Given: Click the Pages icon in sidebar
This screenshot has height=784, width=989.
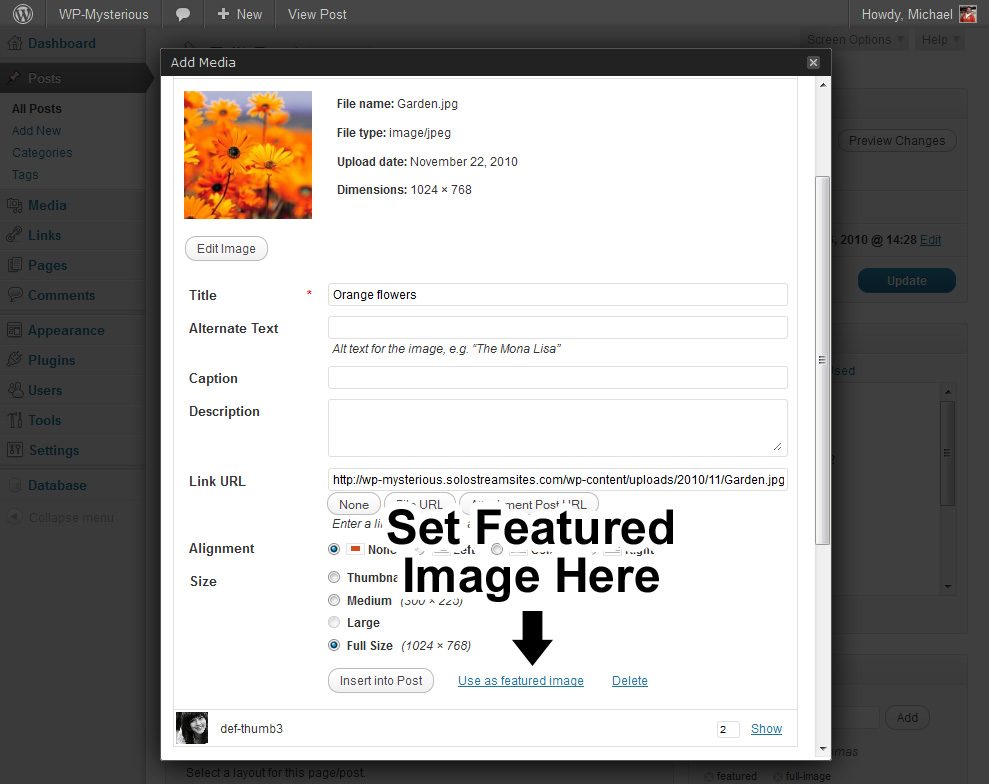Looking at the screenshot, I should pos(15,265).
